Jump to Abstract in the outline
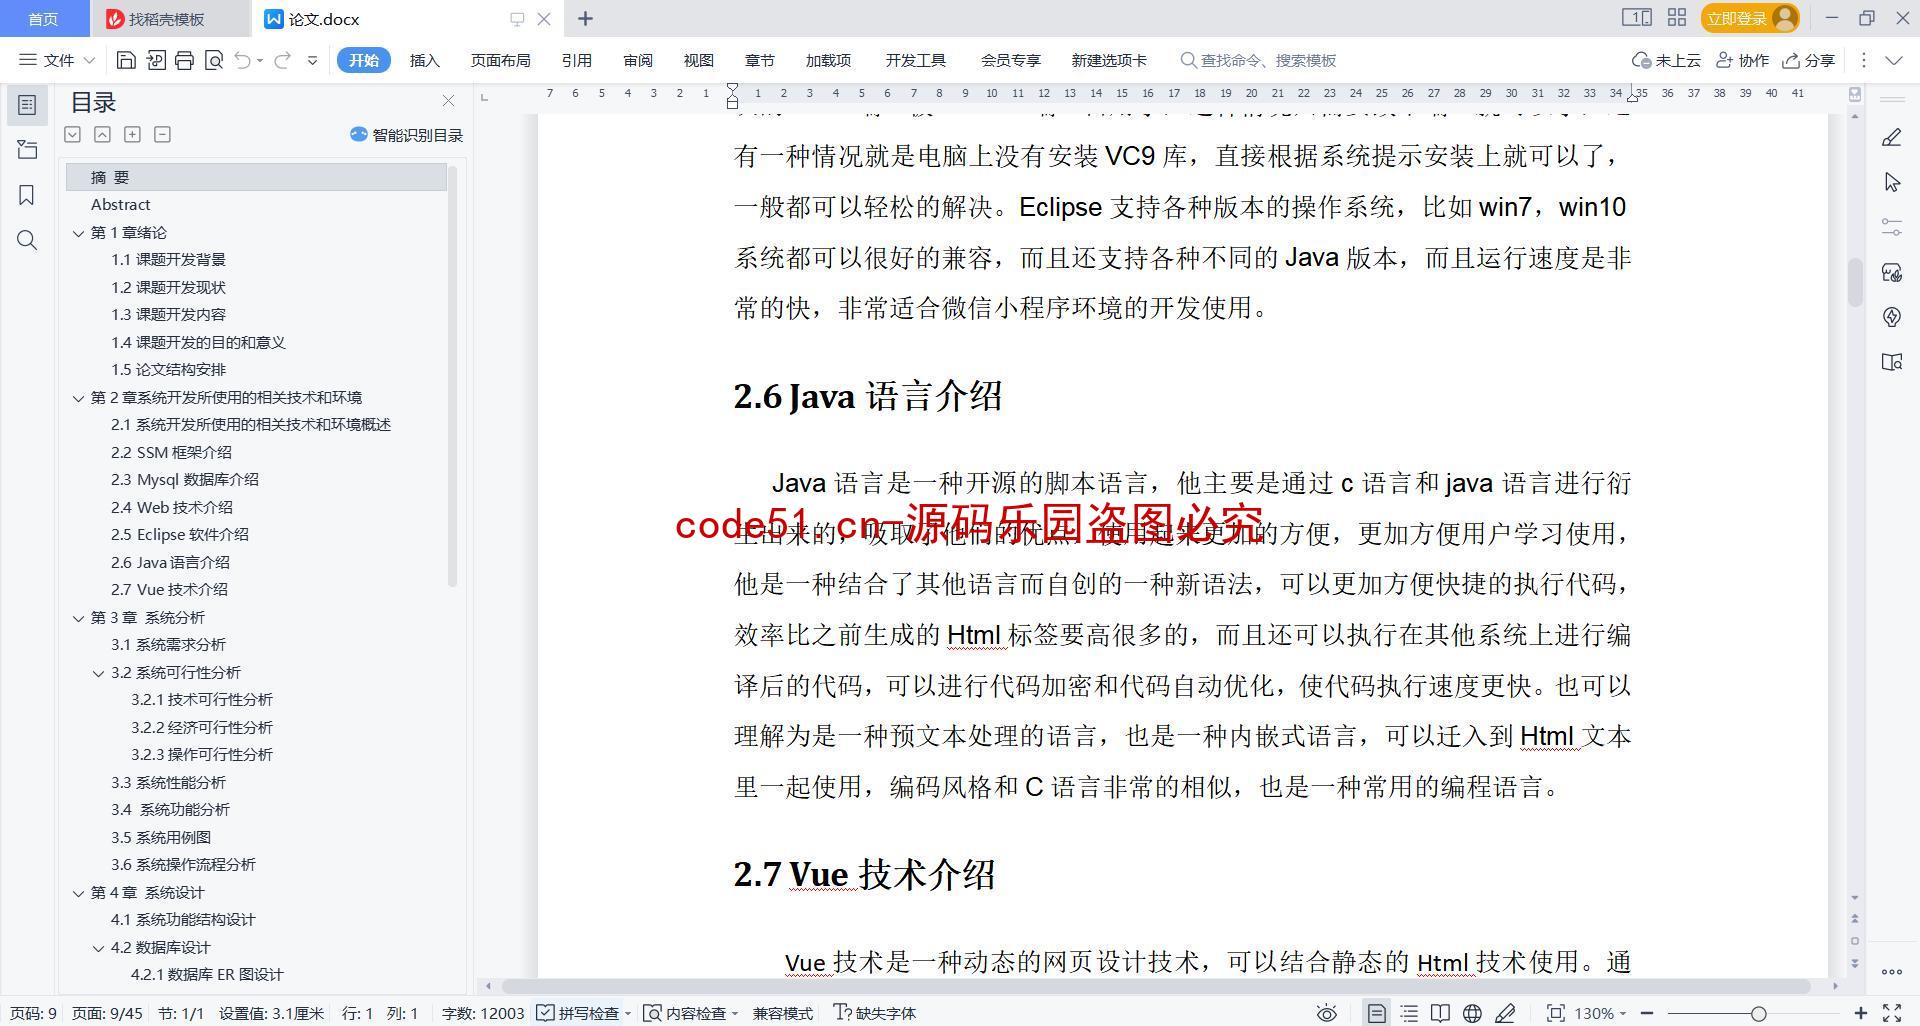Image resolution: width=1920 pixels, height=1026 pixels. [x=120, y=204]
